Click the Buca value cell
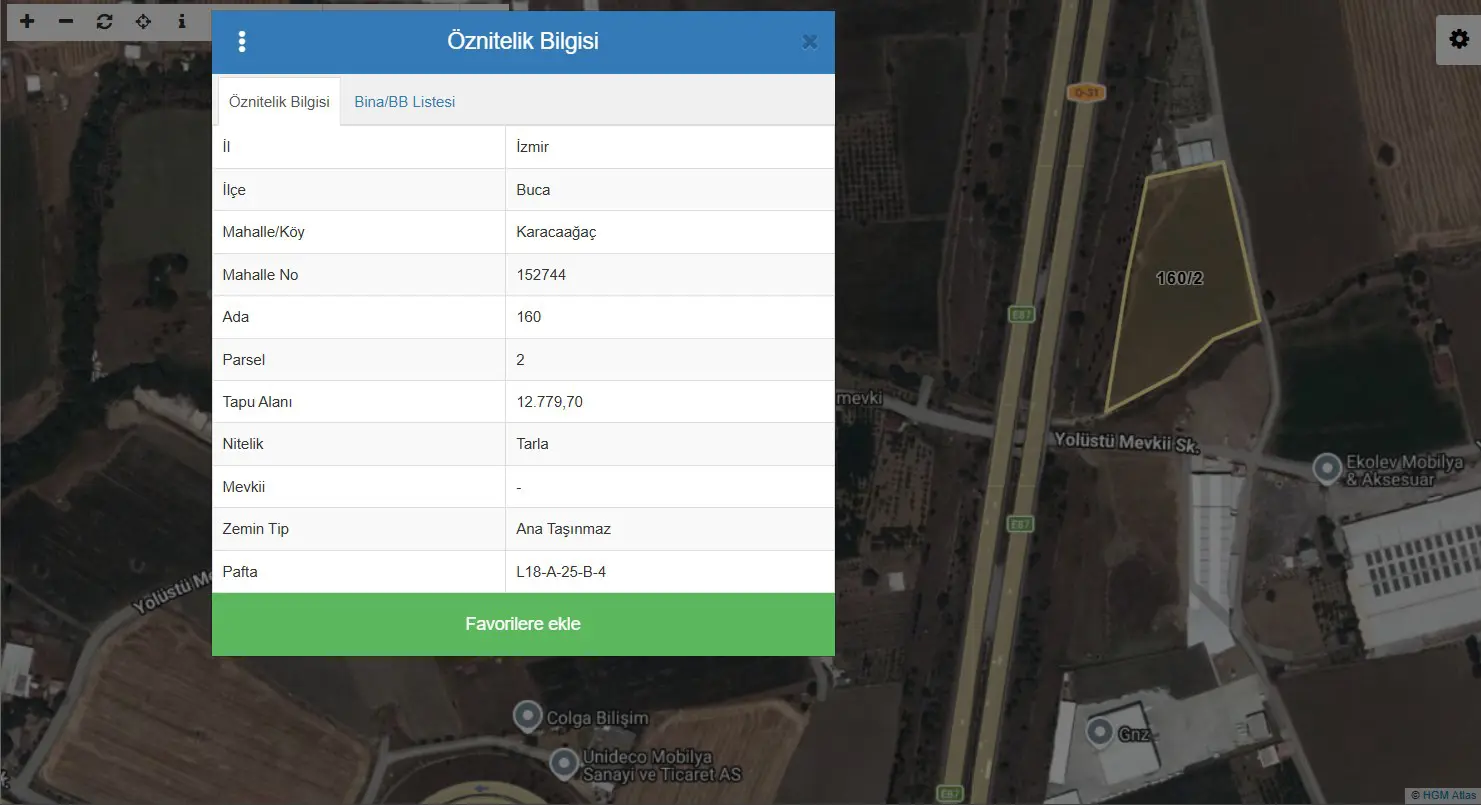 click(x=670, y=190)
